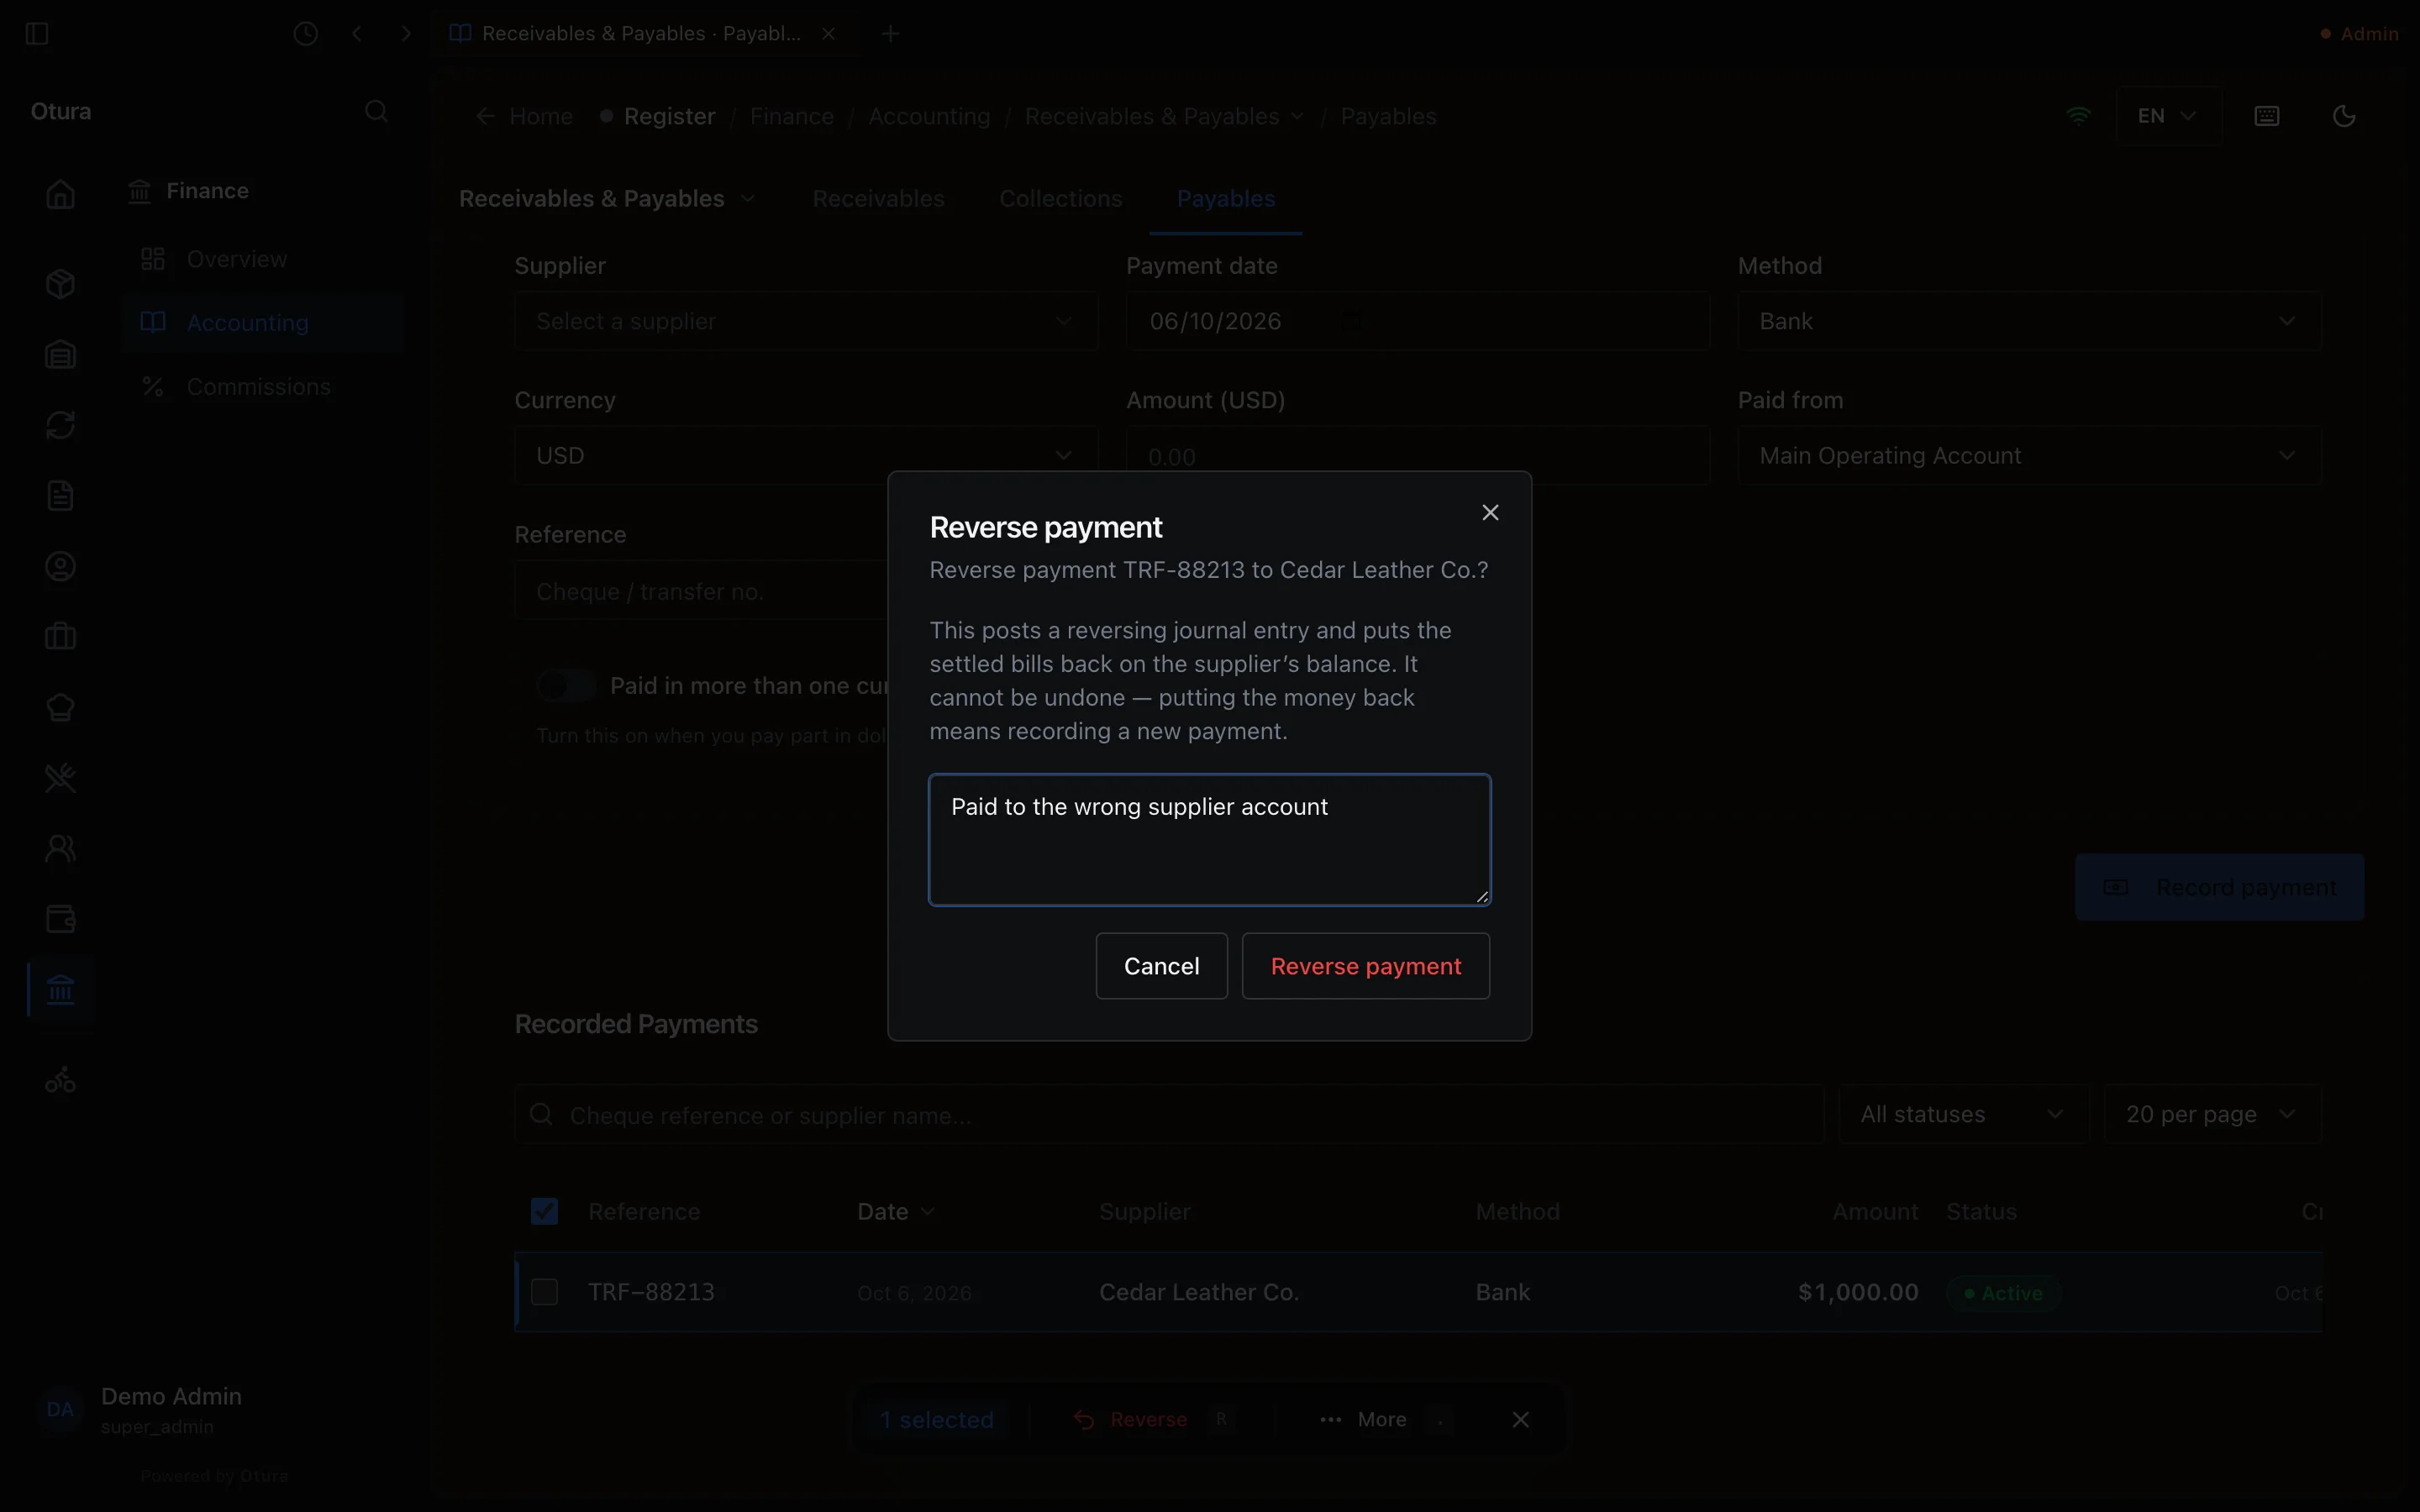2420x1512 pixels.
Task: Open the history clock icon
Action: tap(306, 34)
